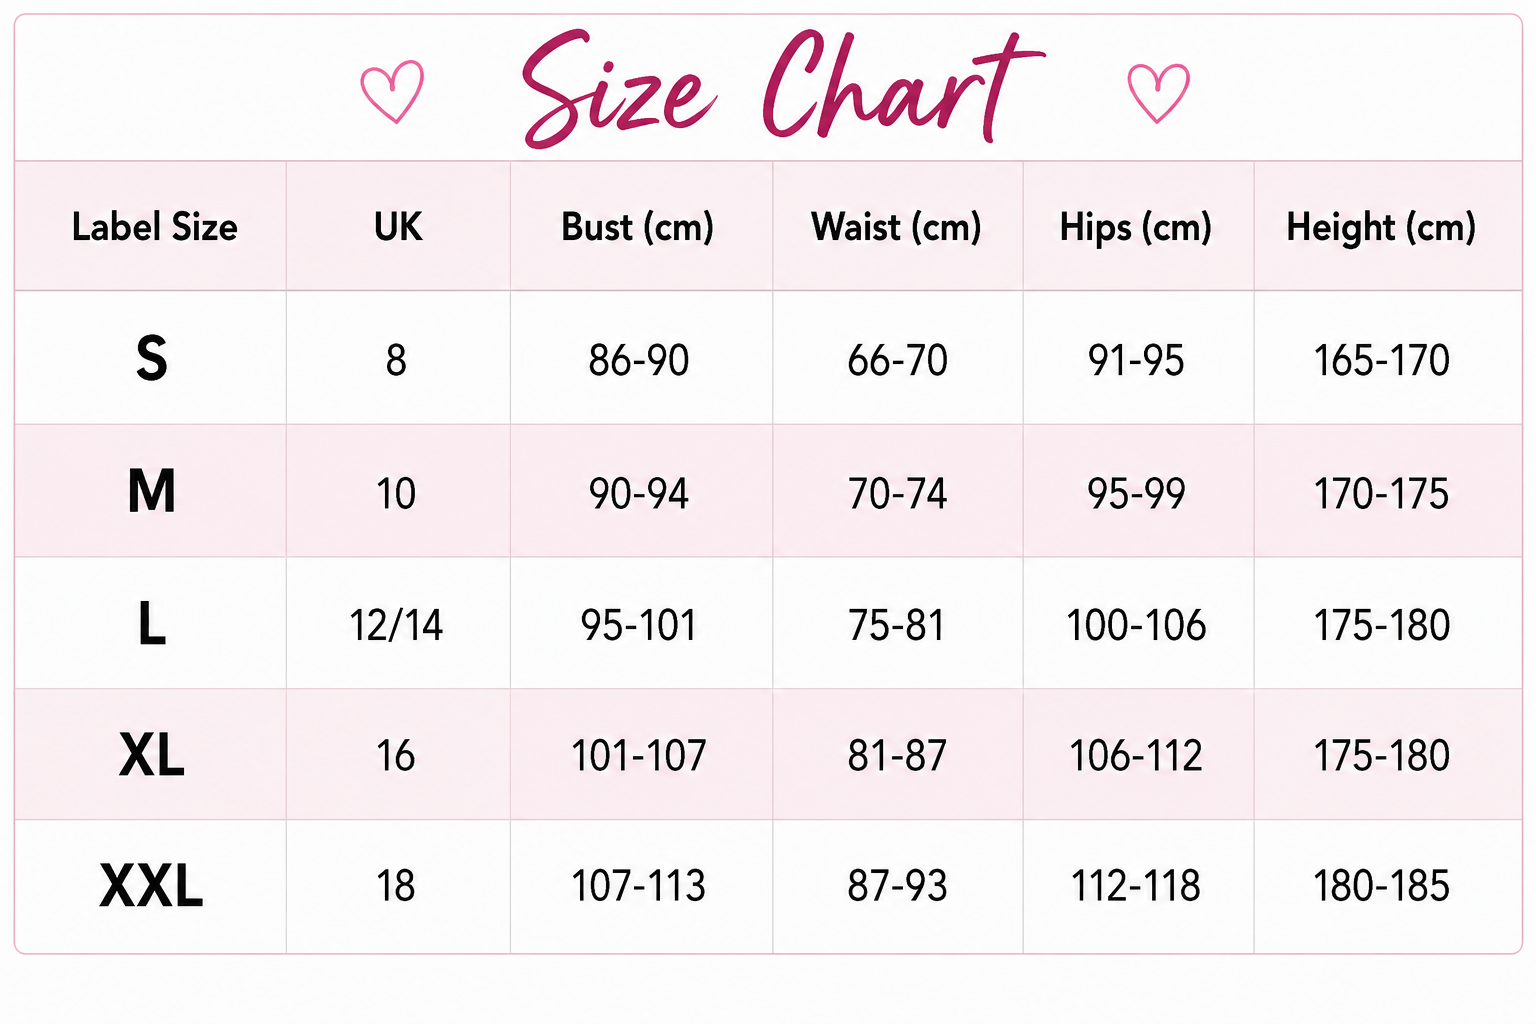1536x1024 pixels.
Task: Click the 70-74 waist measurement cell
Action: (898, 491)
